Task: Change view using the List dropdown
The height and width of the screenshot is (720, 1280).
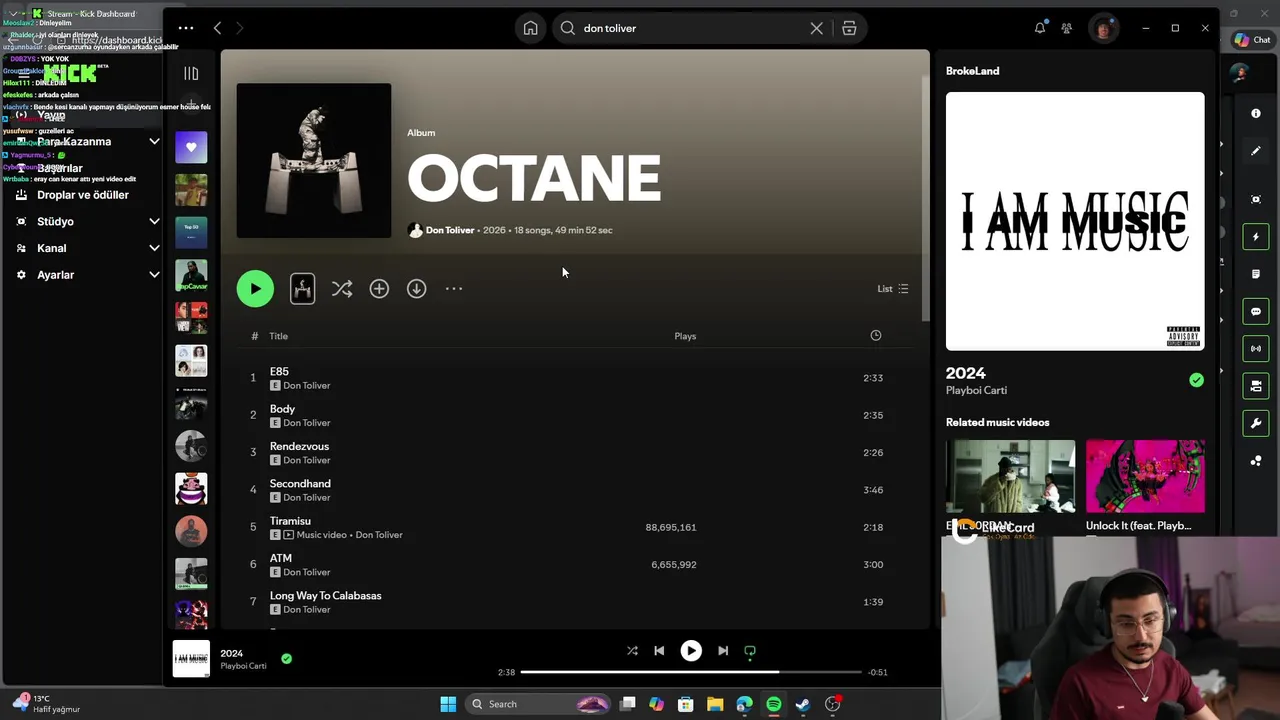Action: tap(893, 289)
